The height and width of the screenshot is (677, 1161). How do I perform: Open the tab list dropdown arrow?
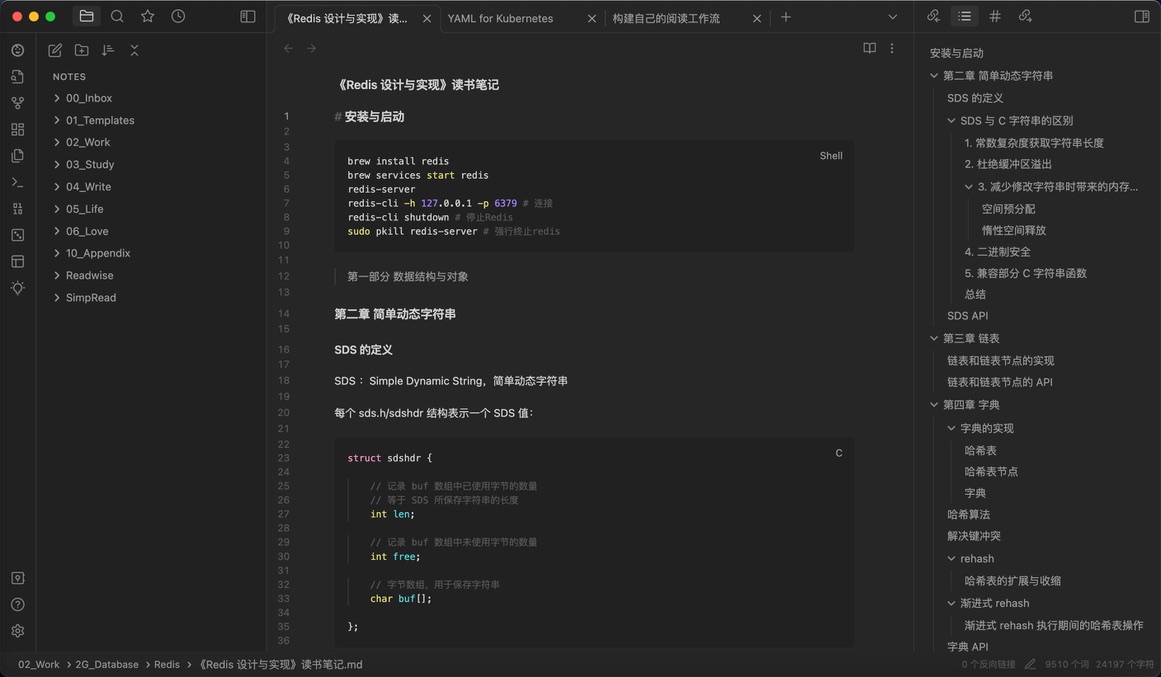point(892,17)
